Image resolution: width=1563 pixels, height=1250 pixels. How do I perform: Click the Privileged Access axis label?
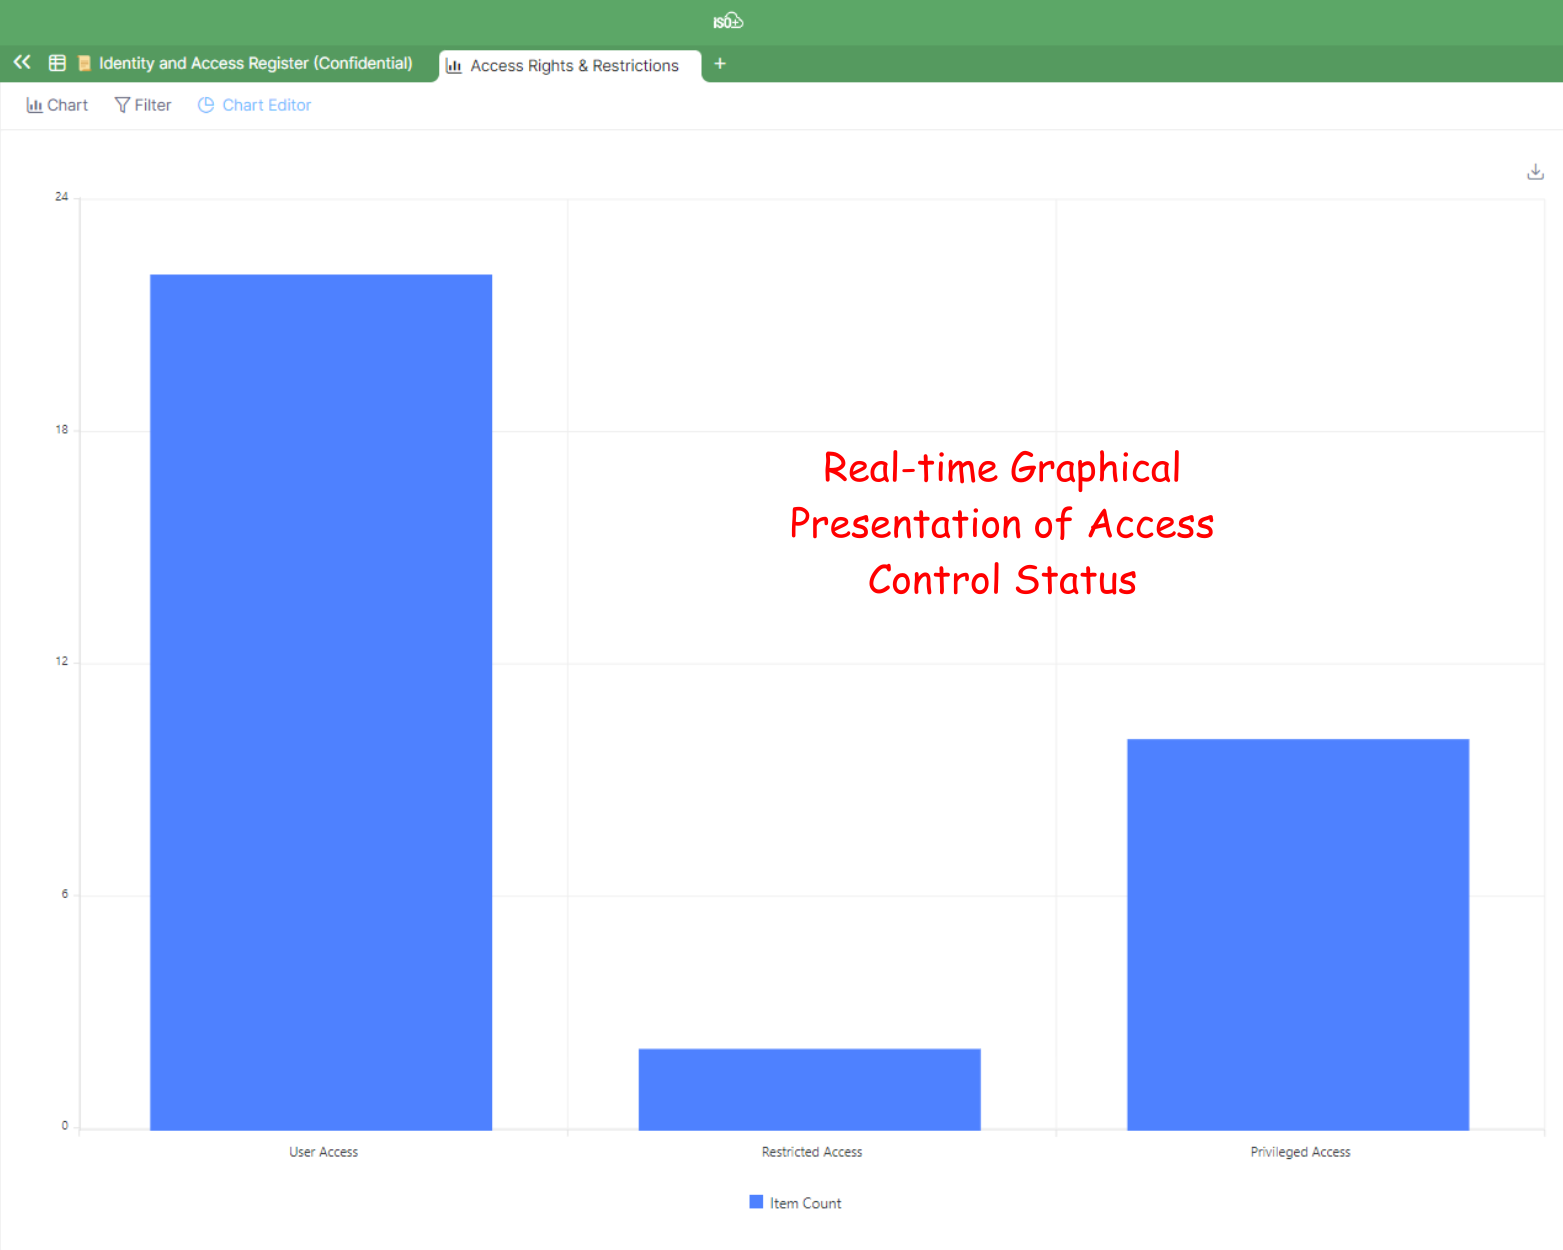[1299, 1152]
